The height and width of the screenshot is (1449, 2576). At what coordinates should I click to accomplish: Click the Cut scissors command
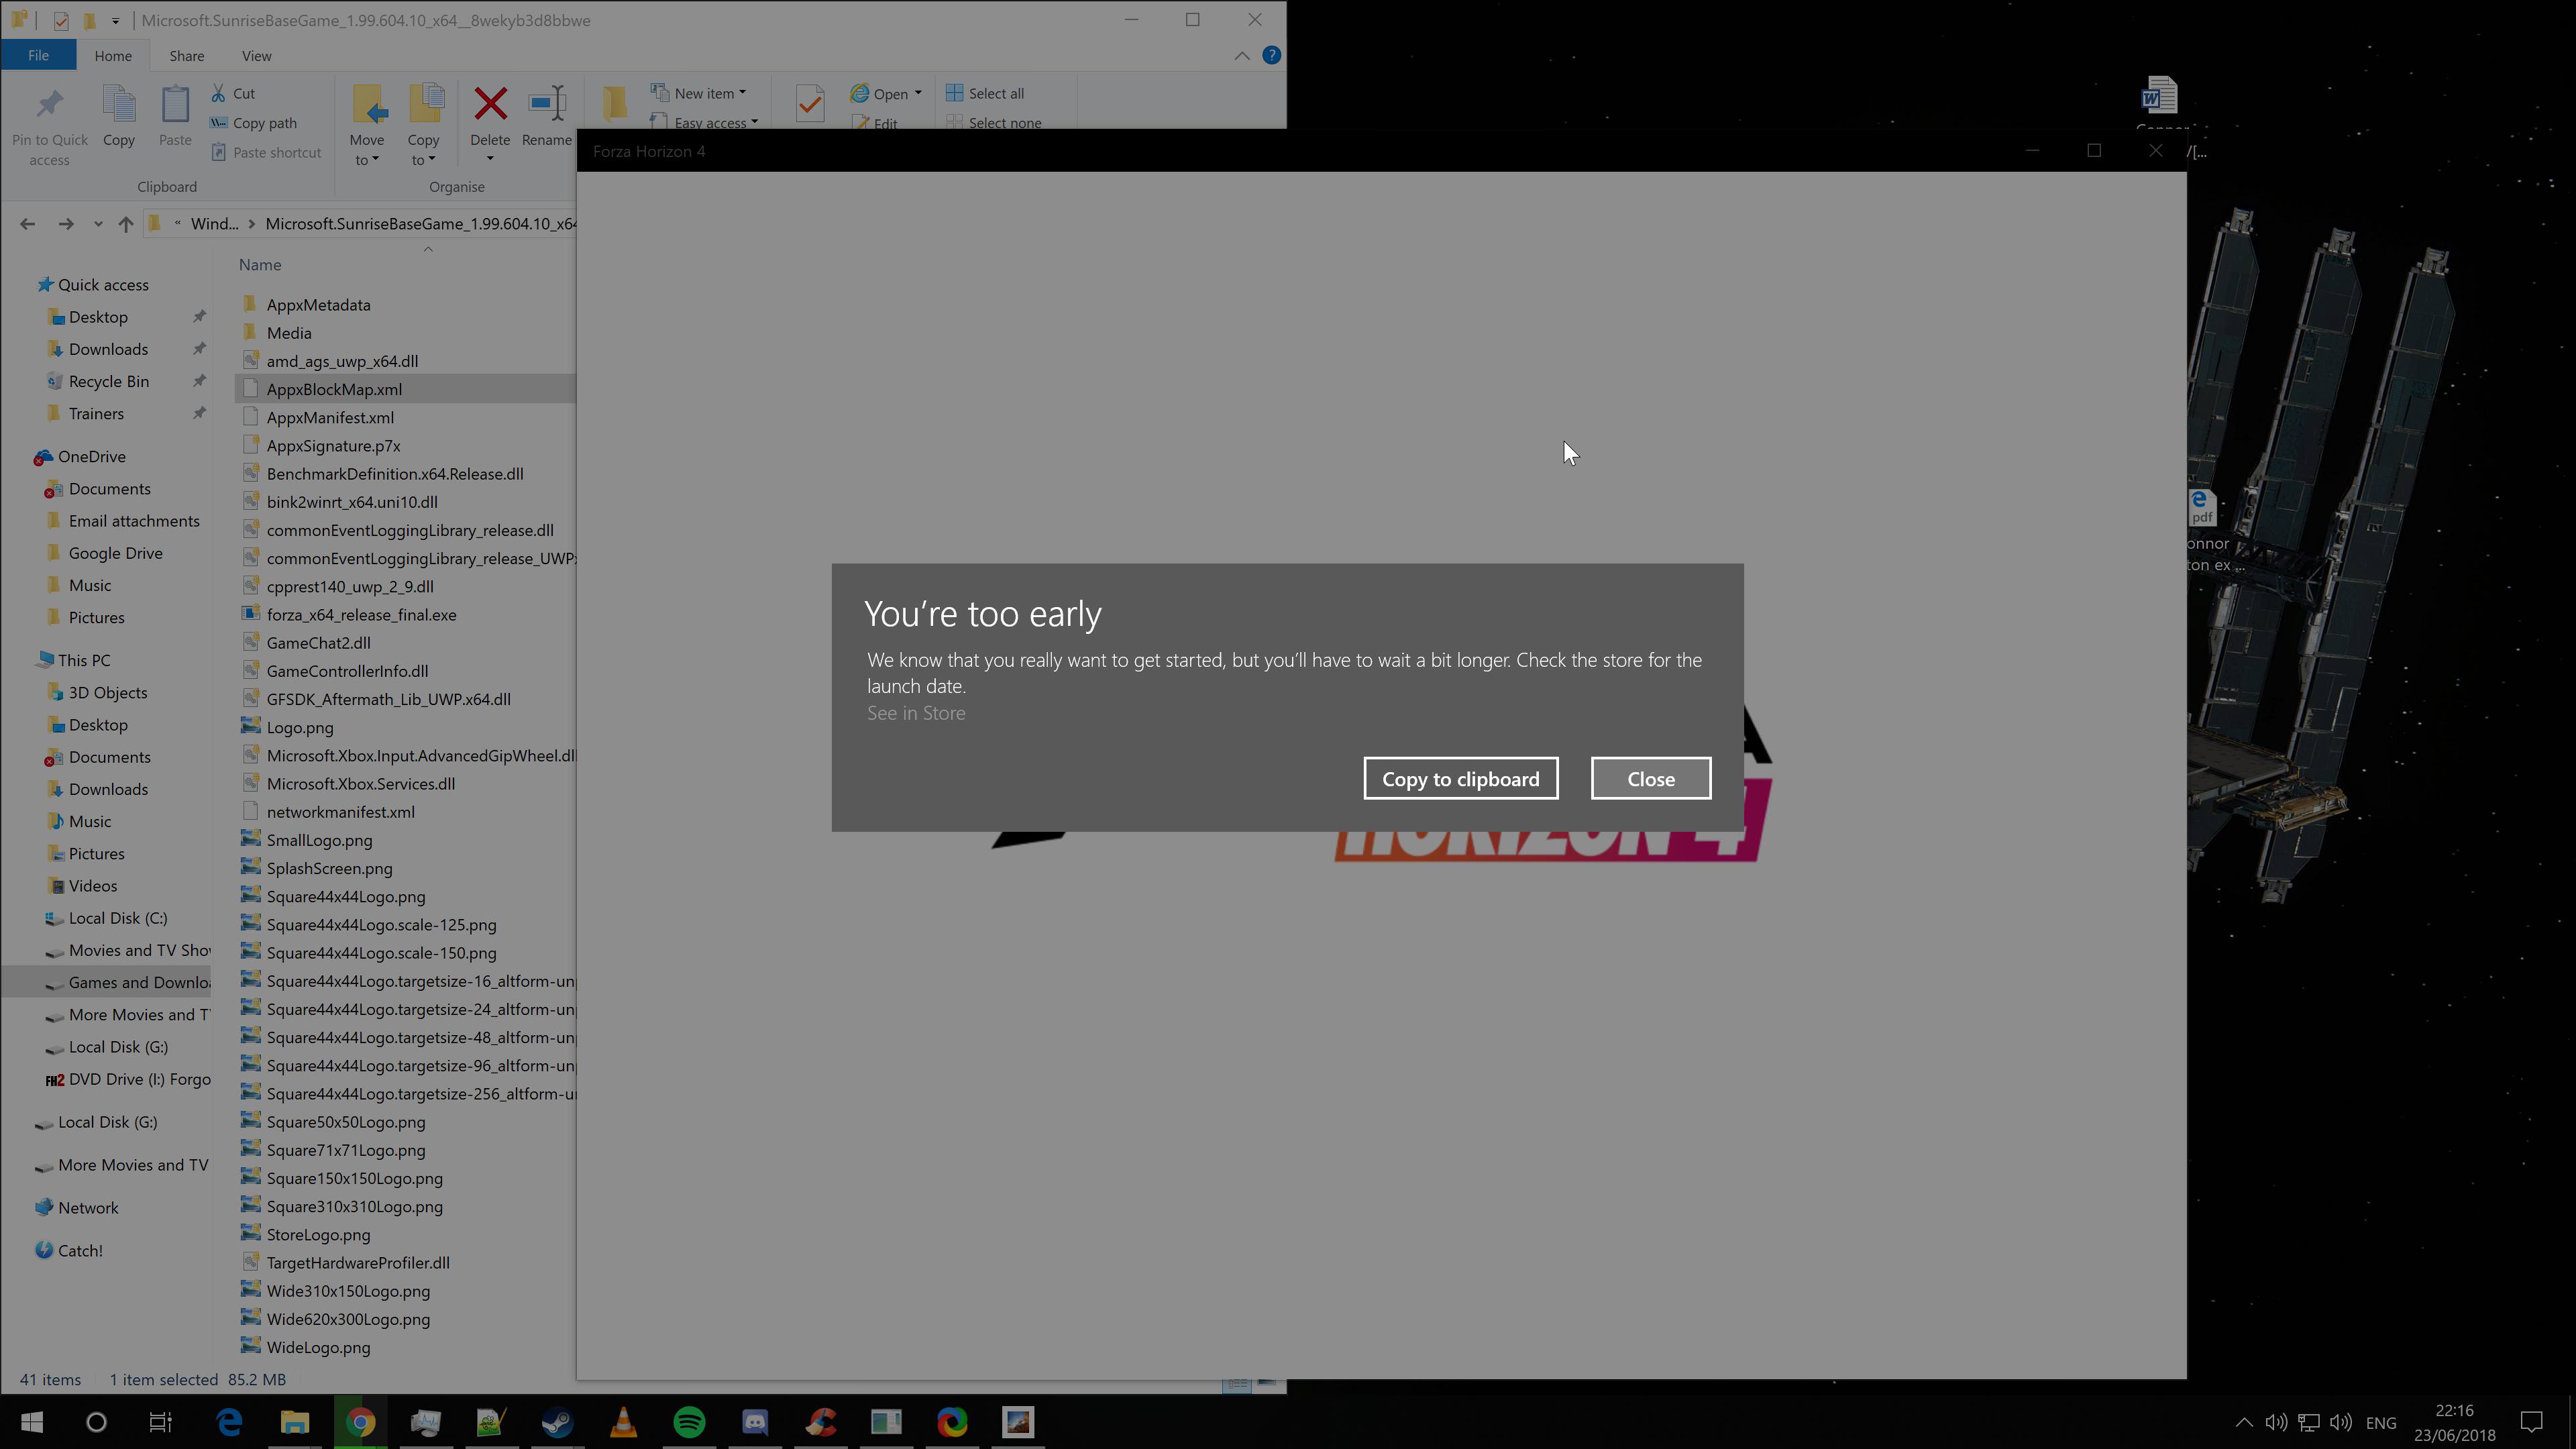(x=233, y=93)
